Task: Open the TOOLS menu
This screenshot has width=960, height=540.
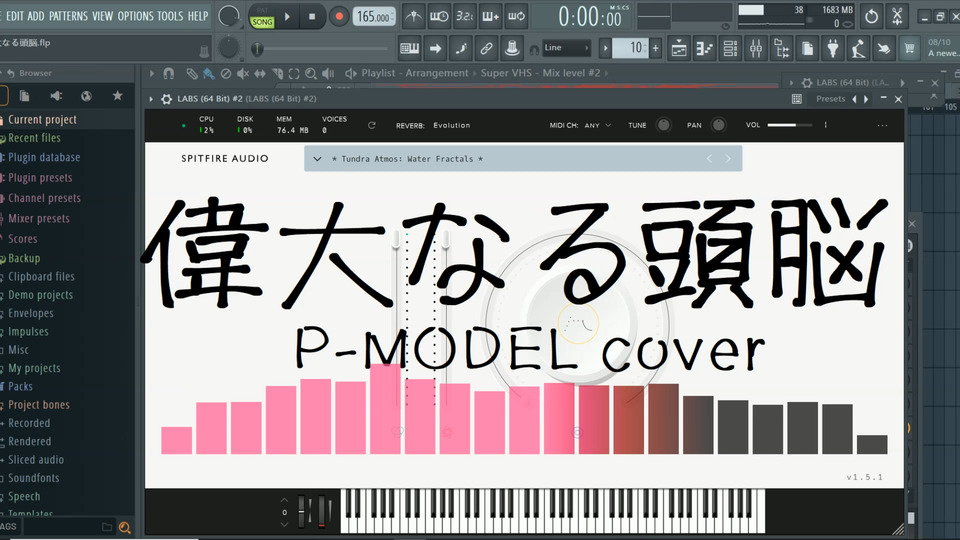Action: pyautogui.click(x=170, y=16)
